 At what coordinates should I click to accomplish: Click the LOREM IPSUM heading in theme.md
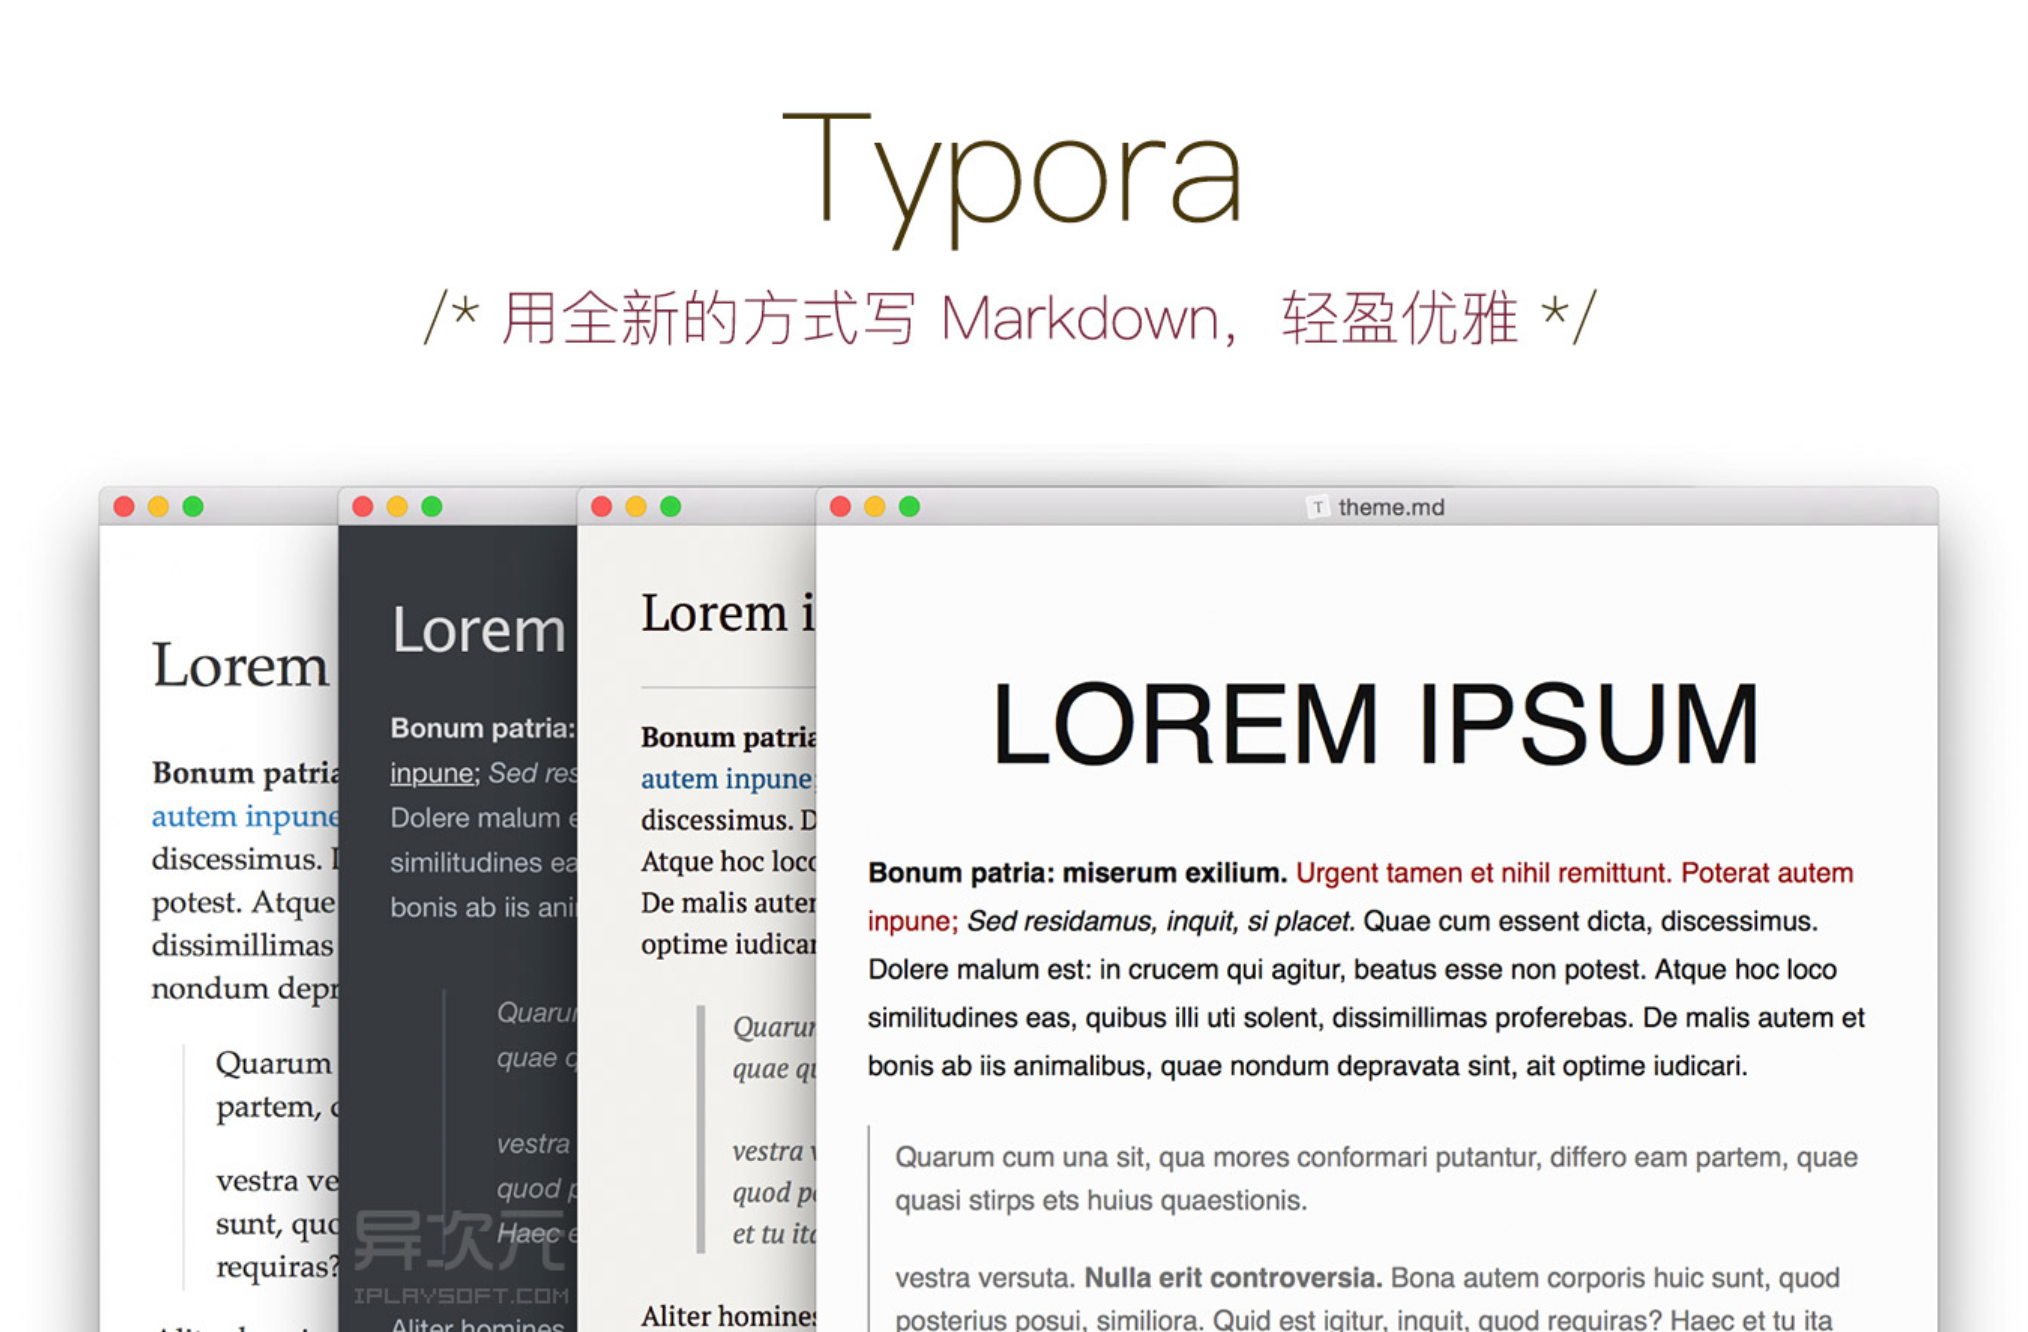[1375, 724]
